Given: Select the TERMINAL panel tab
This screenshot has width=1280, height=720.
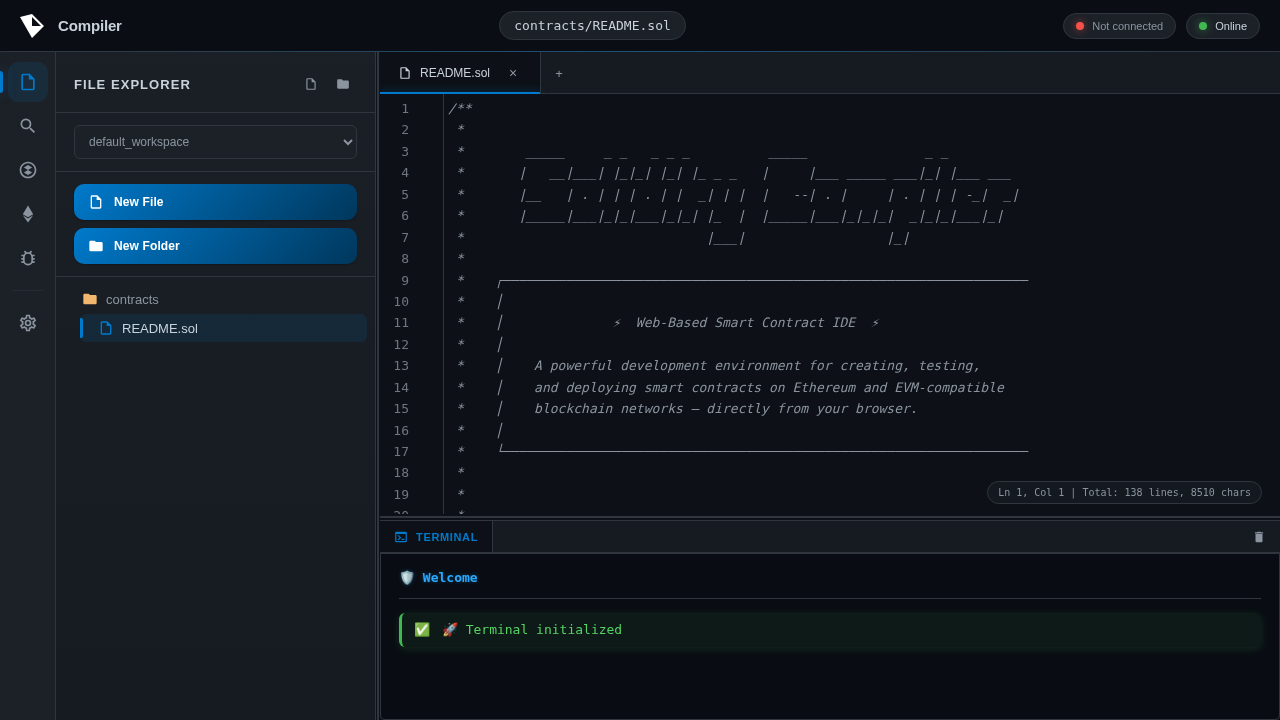Looking at the screenshot, I should tap(436, 537).
